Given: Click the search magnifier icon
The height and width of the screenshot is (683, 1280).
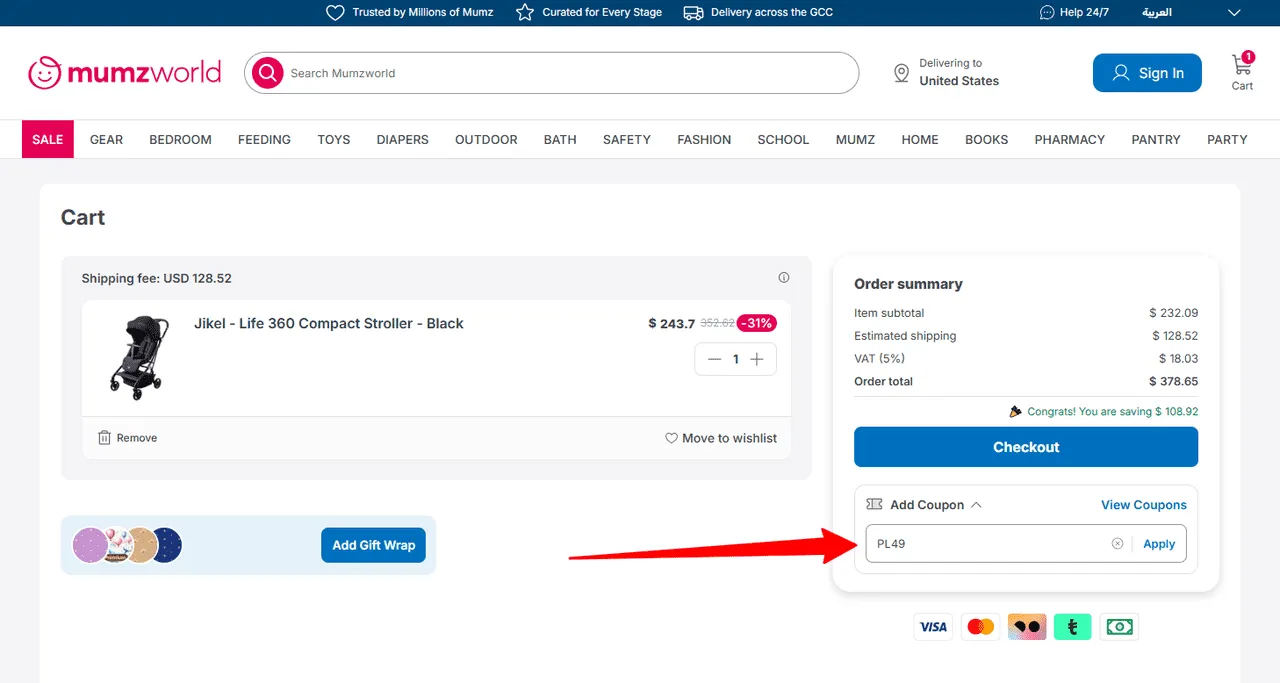Looking at the screenshot, I should tap(266, 73).
